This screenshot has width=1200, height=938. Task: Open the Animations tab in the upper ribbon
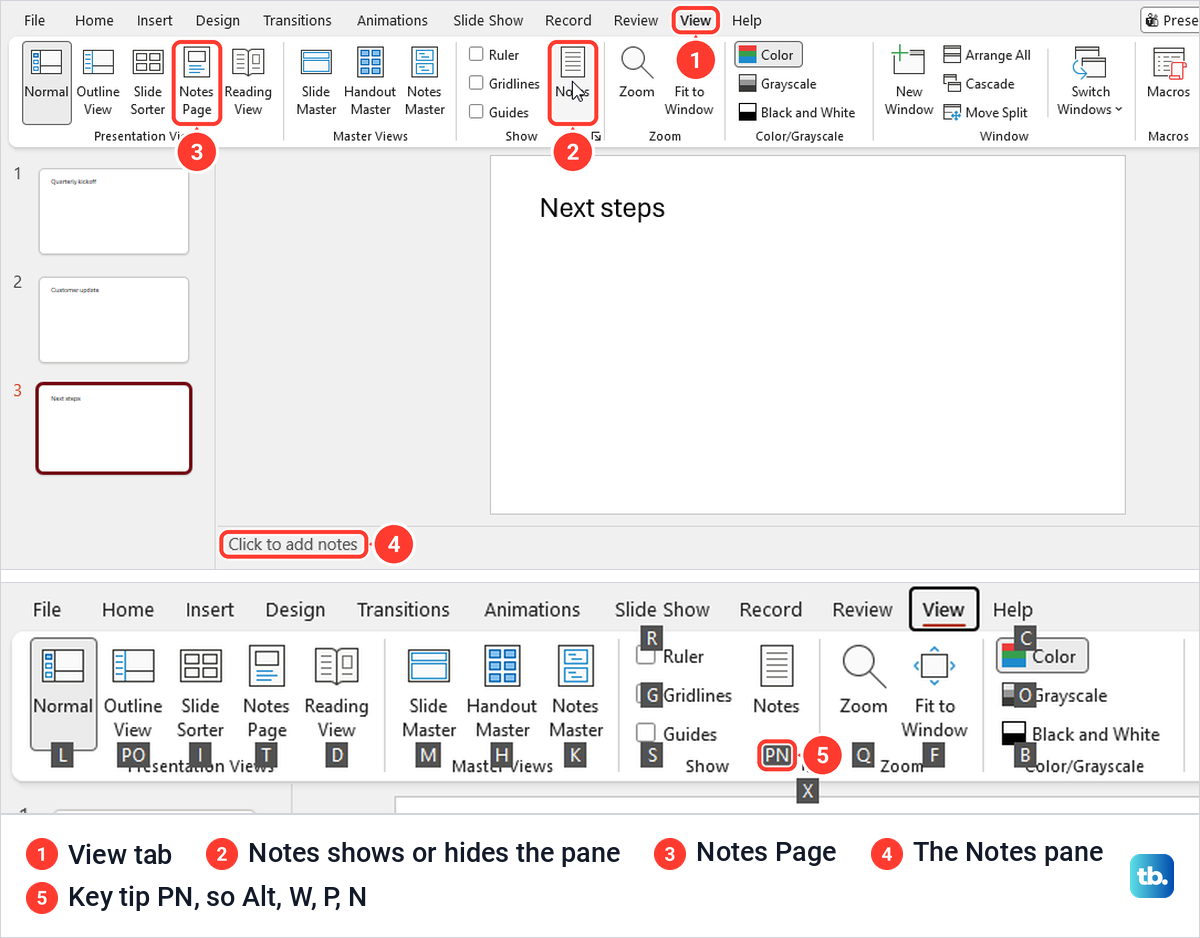pos(392,20)
